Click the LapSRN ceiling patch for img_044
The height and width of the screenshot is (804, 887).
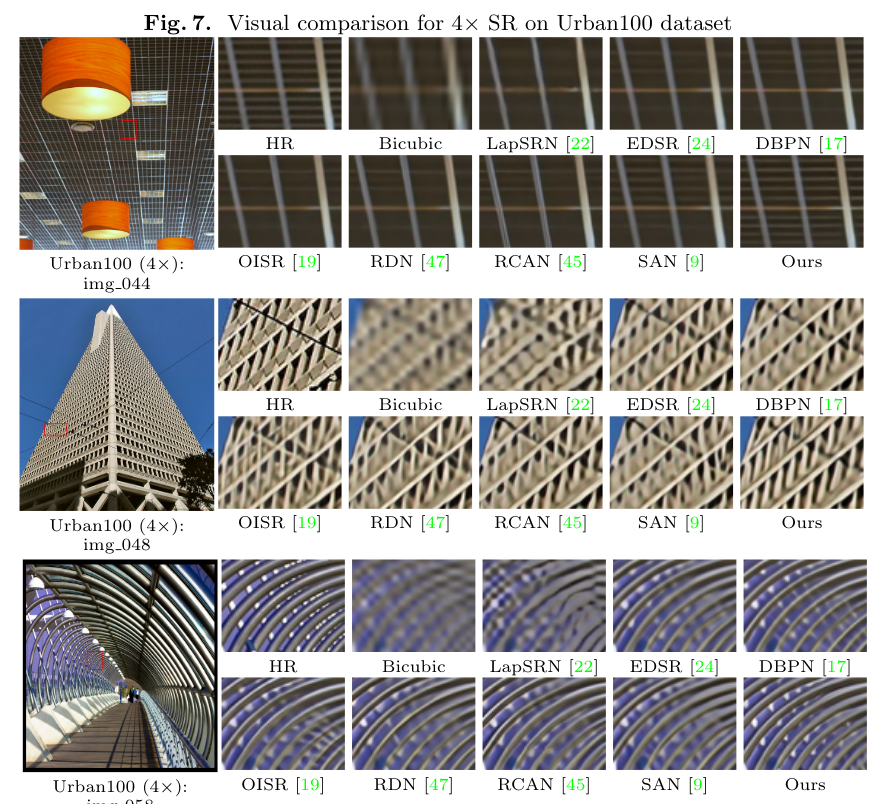click(541, 84)
